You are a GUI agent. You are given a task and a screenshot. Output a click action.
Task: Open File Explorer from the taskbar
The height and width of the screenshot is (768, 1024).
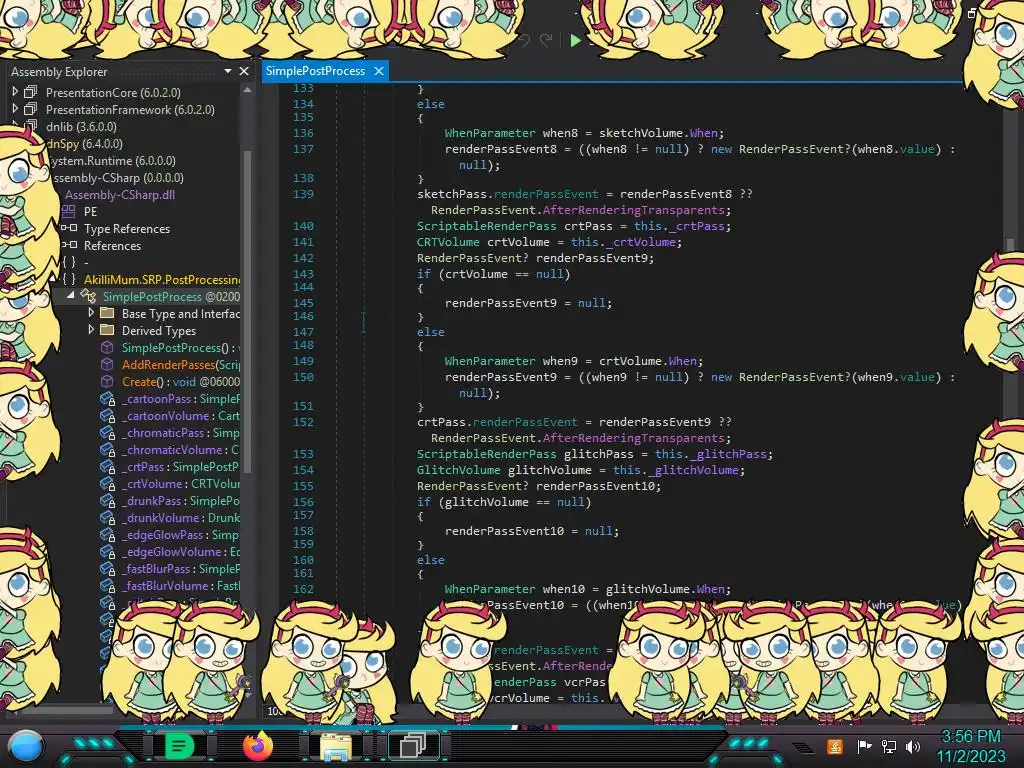[x=336, y=746]
